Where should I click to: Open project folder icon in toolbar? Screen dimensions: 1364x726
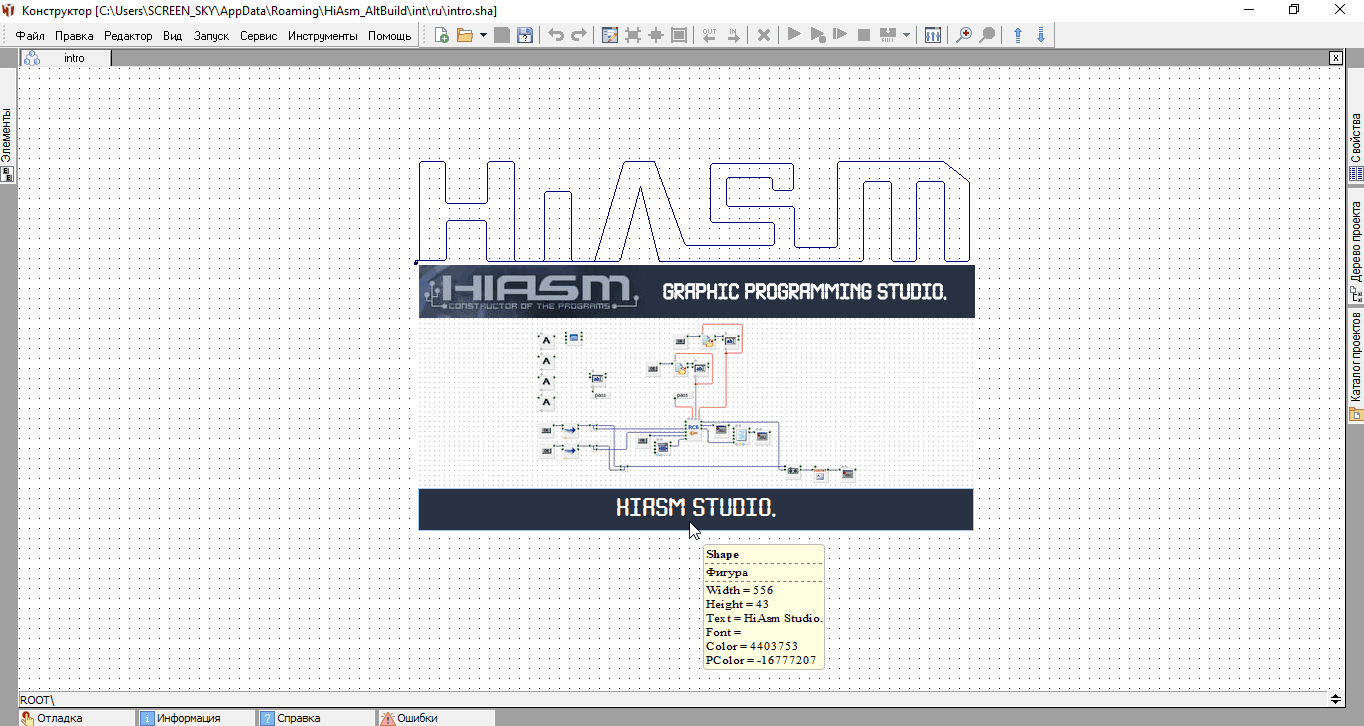465,35
